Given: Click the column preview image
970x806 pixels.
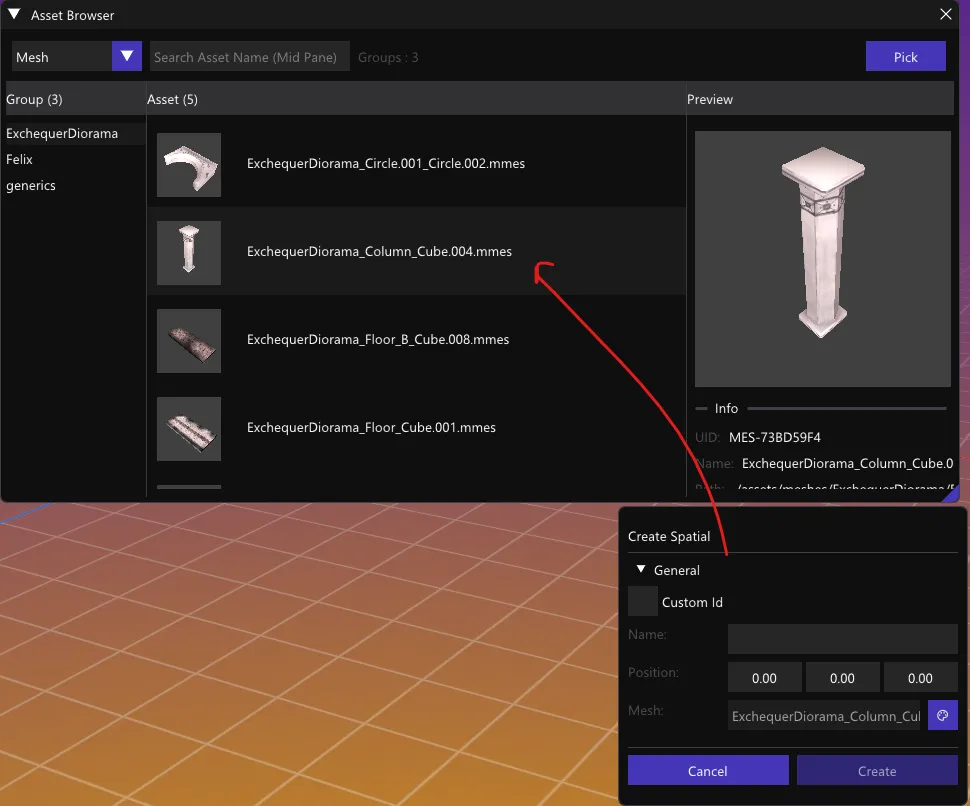Looking at the screenshot, I should (x=822, y=259).
